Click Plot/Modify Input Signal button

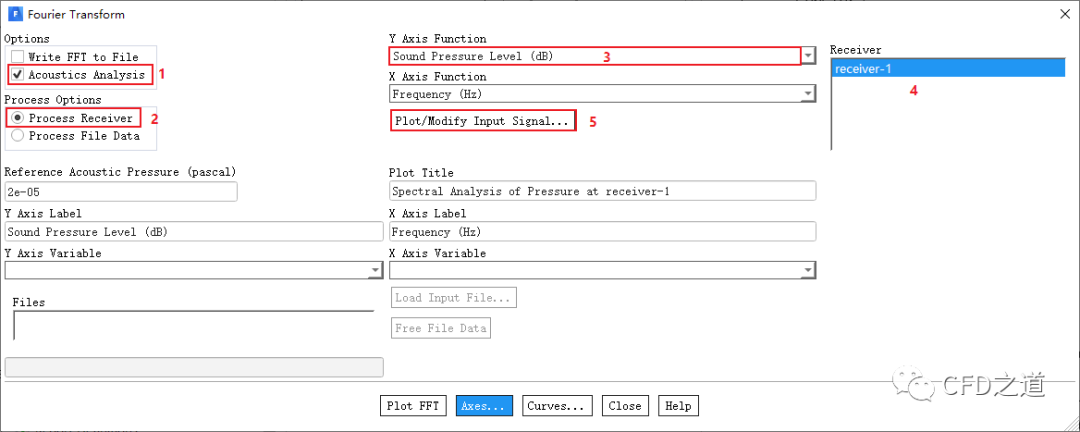pyautogui.click(x=482, y=121)
